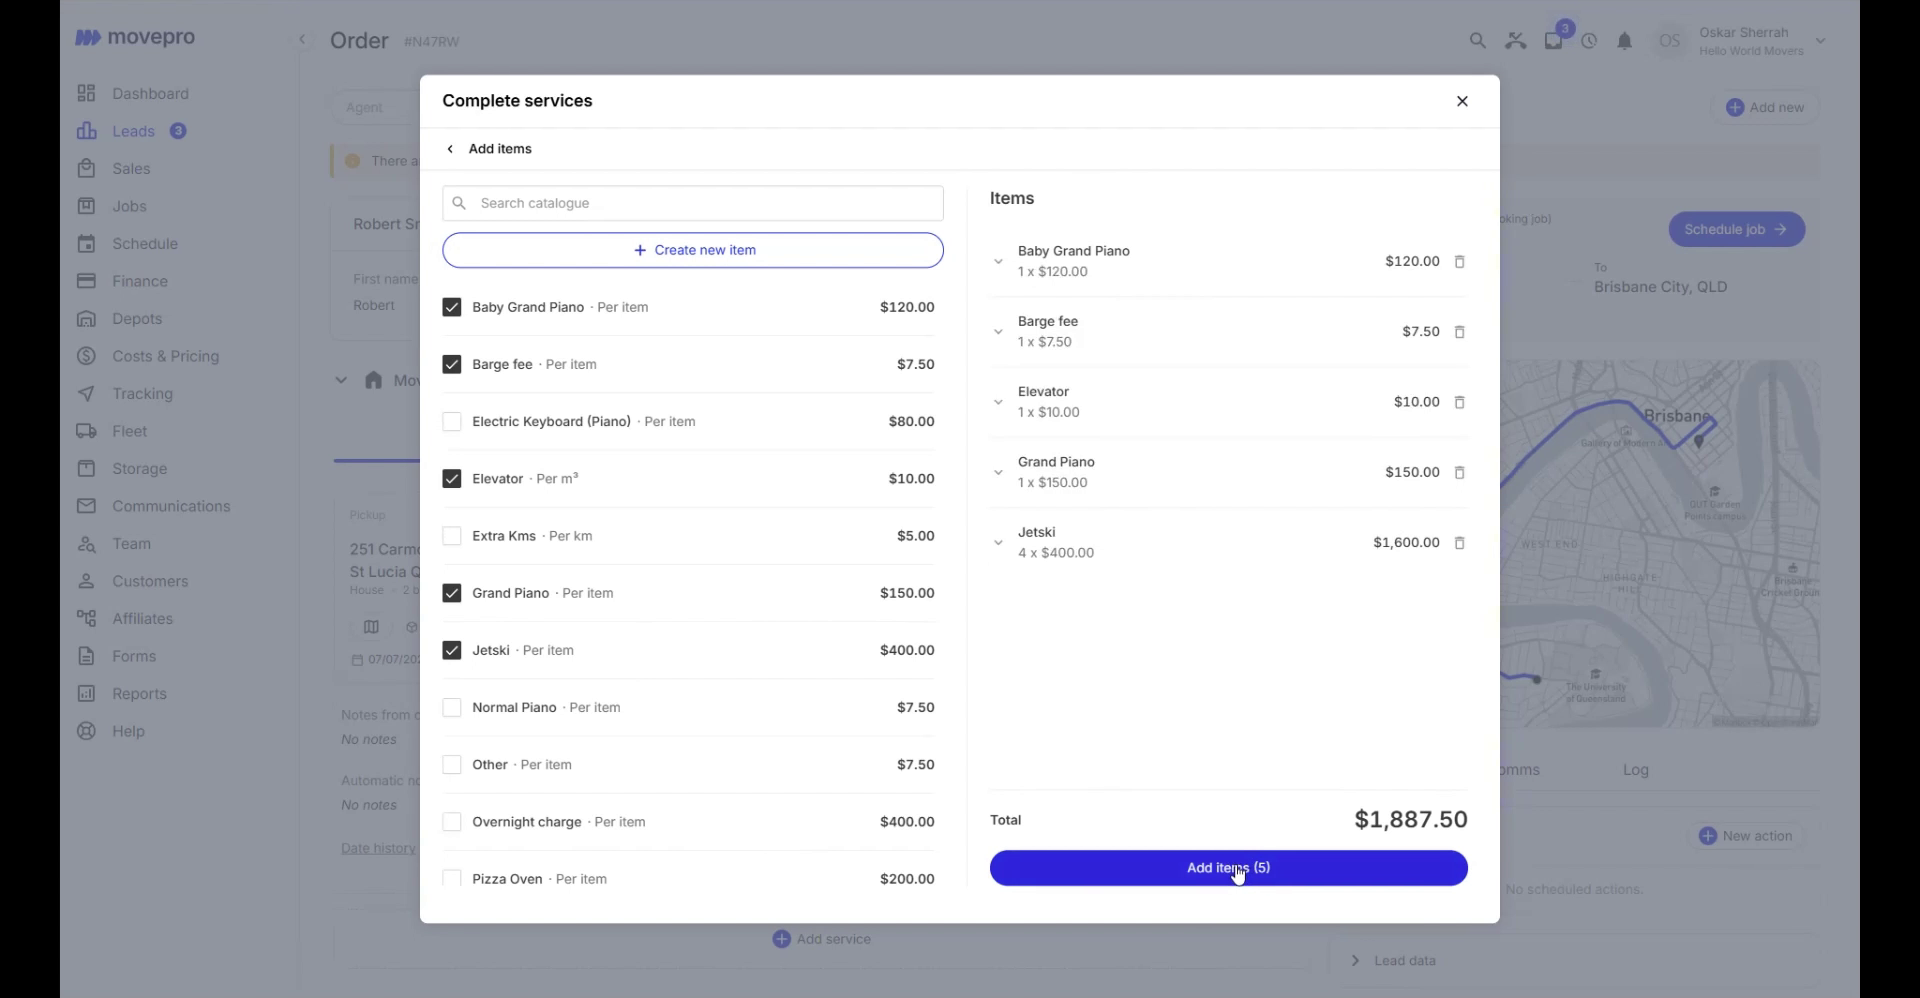This screenshot has height=998, width=1920.
Task: Uncheck the Jetski checkbox
Action: 452,650
